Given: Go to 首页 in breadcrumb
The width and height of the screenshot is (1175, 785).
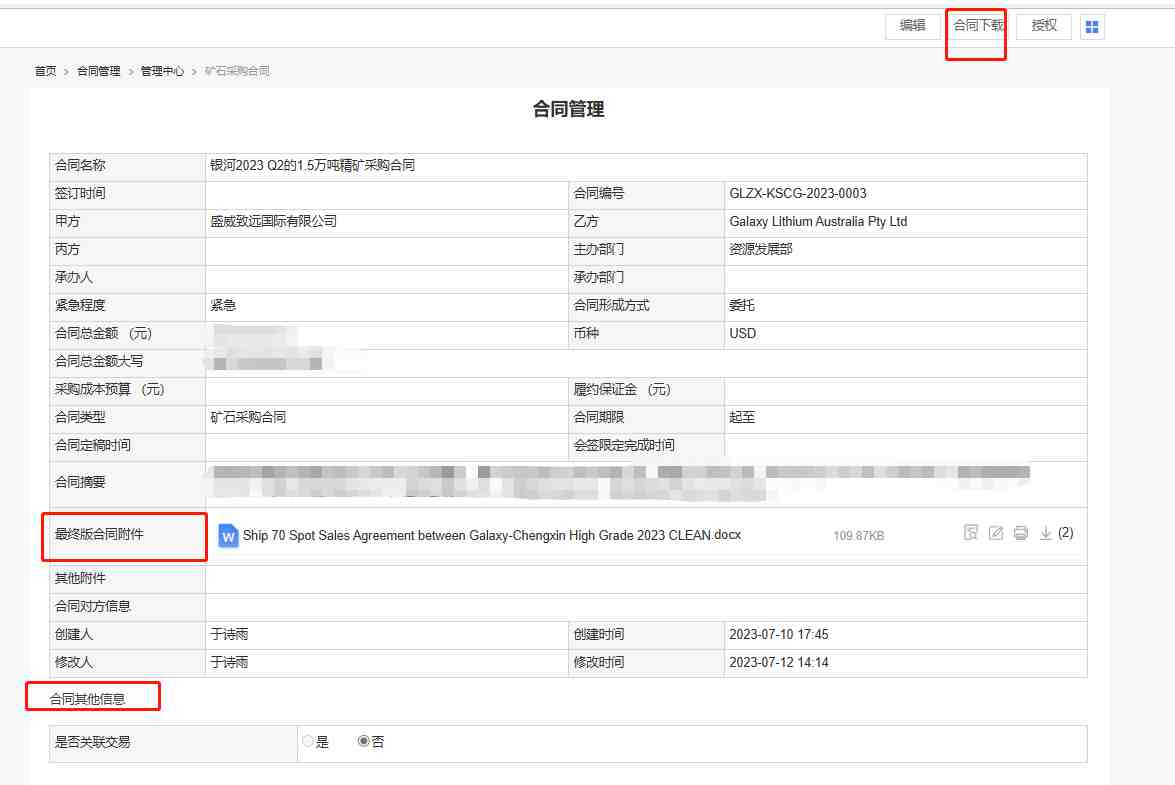Looking at the screenshot, I should [x=46, y=71].
